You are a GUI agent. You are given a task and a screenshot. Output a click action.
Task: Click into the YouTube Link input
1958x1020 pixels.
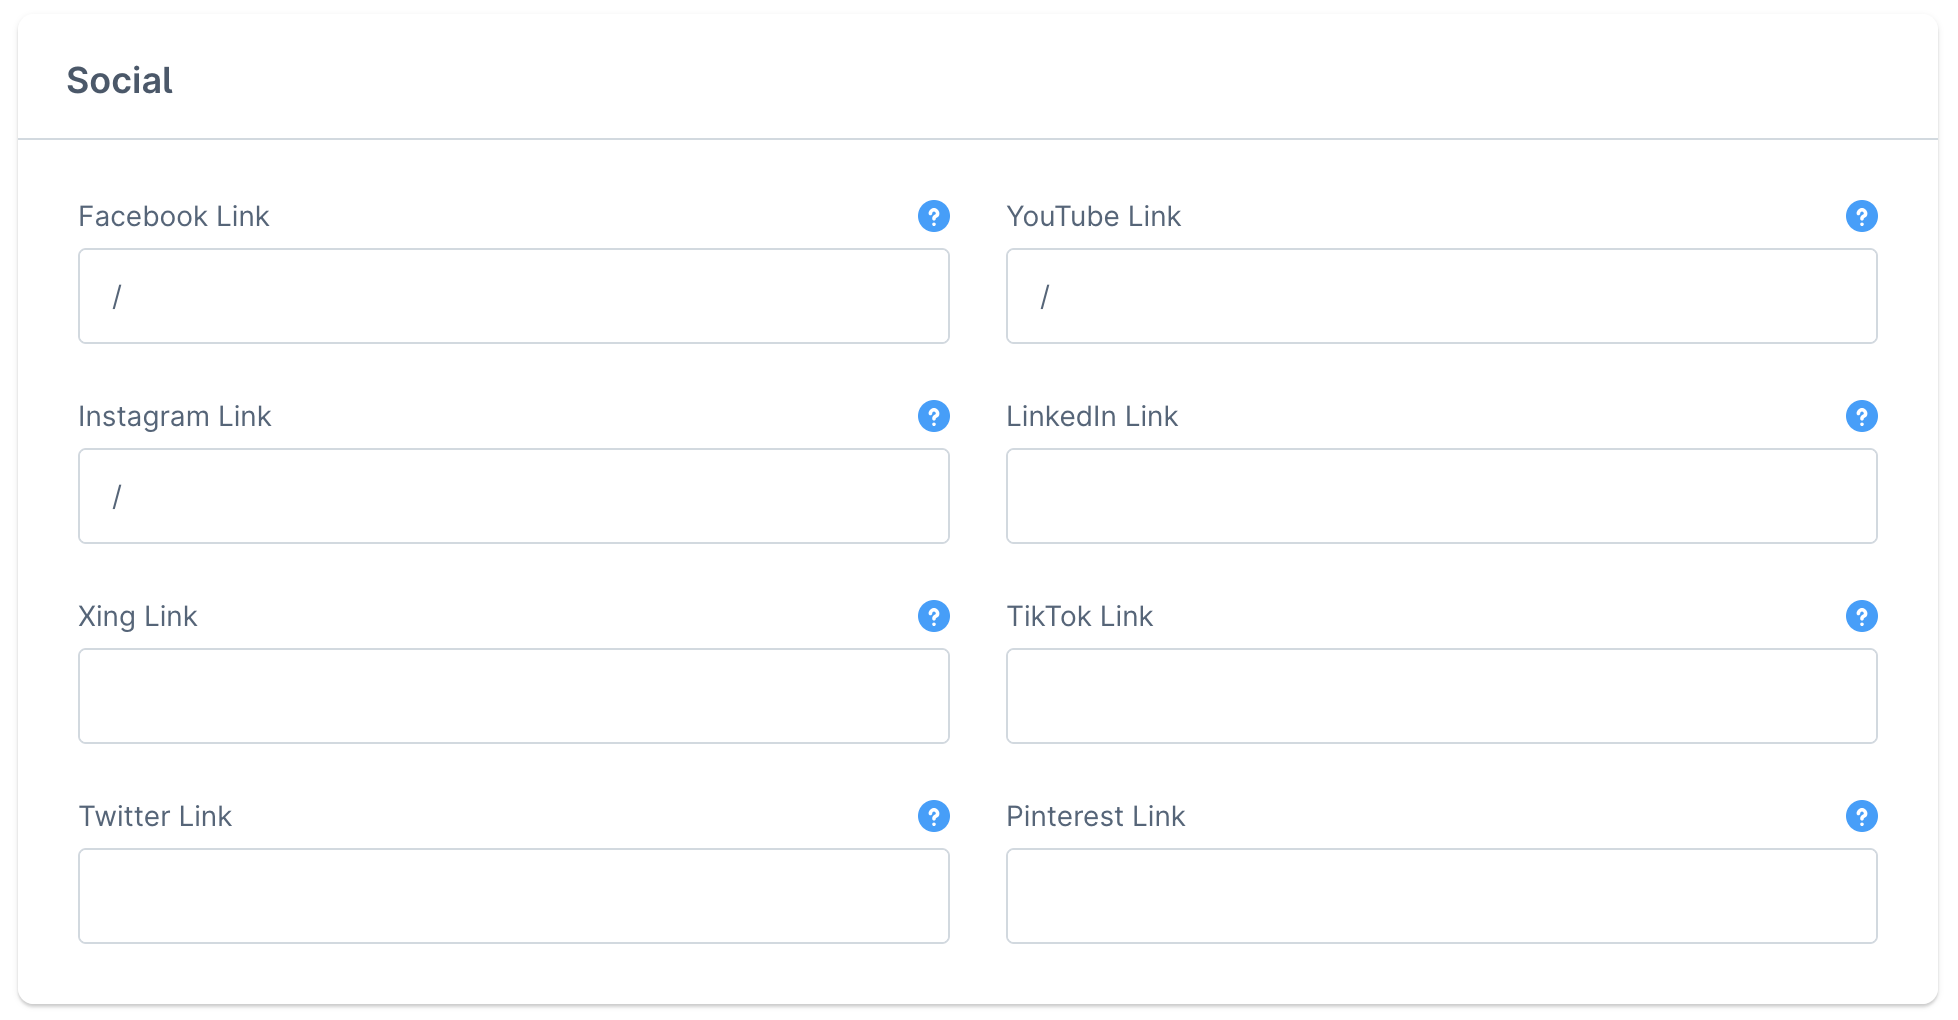(x=1441, y=296)
